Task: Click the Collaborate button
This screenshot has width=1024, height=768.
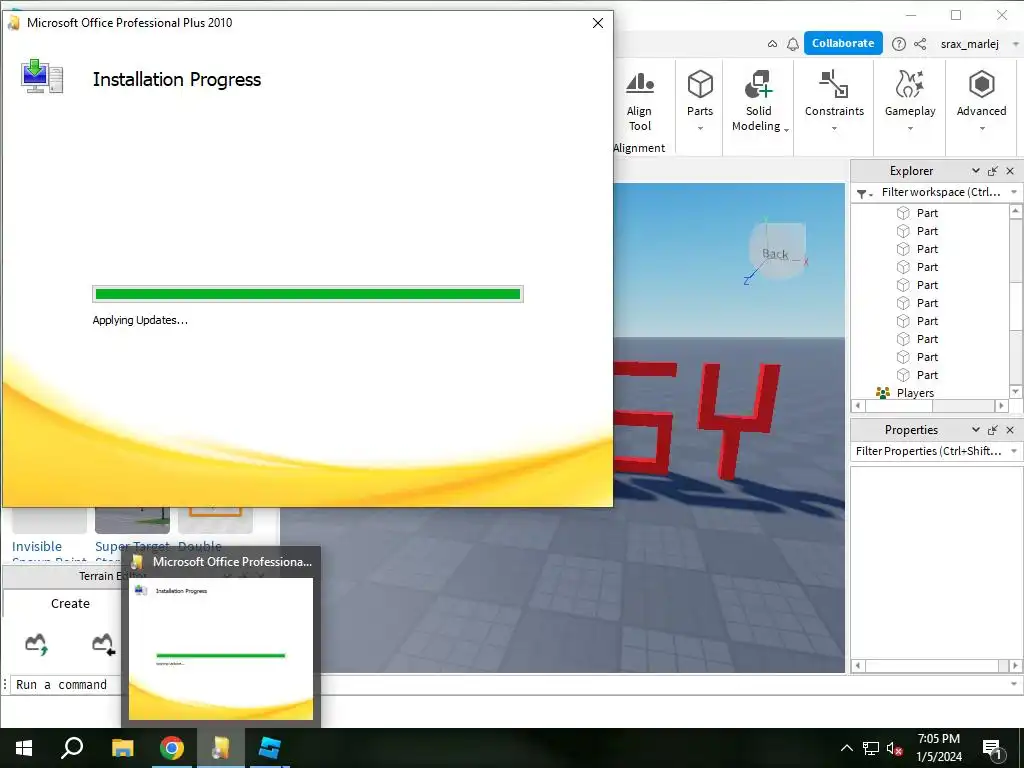Action: 843,43
